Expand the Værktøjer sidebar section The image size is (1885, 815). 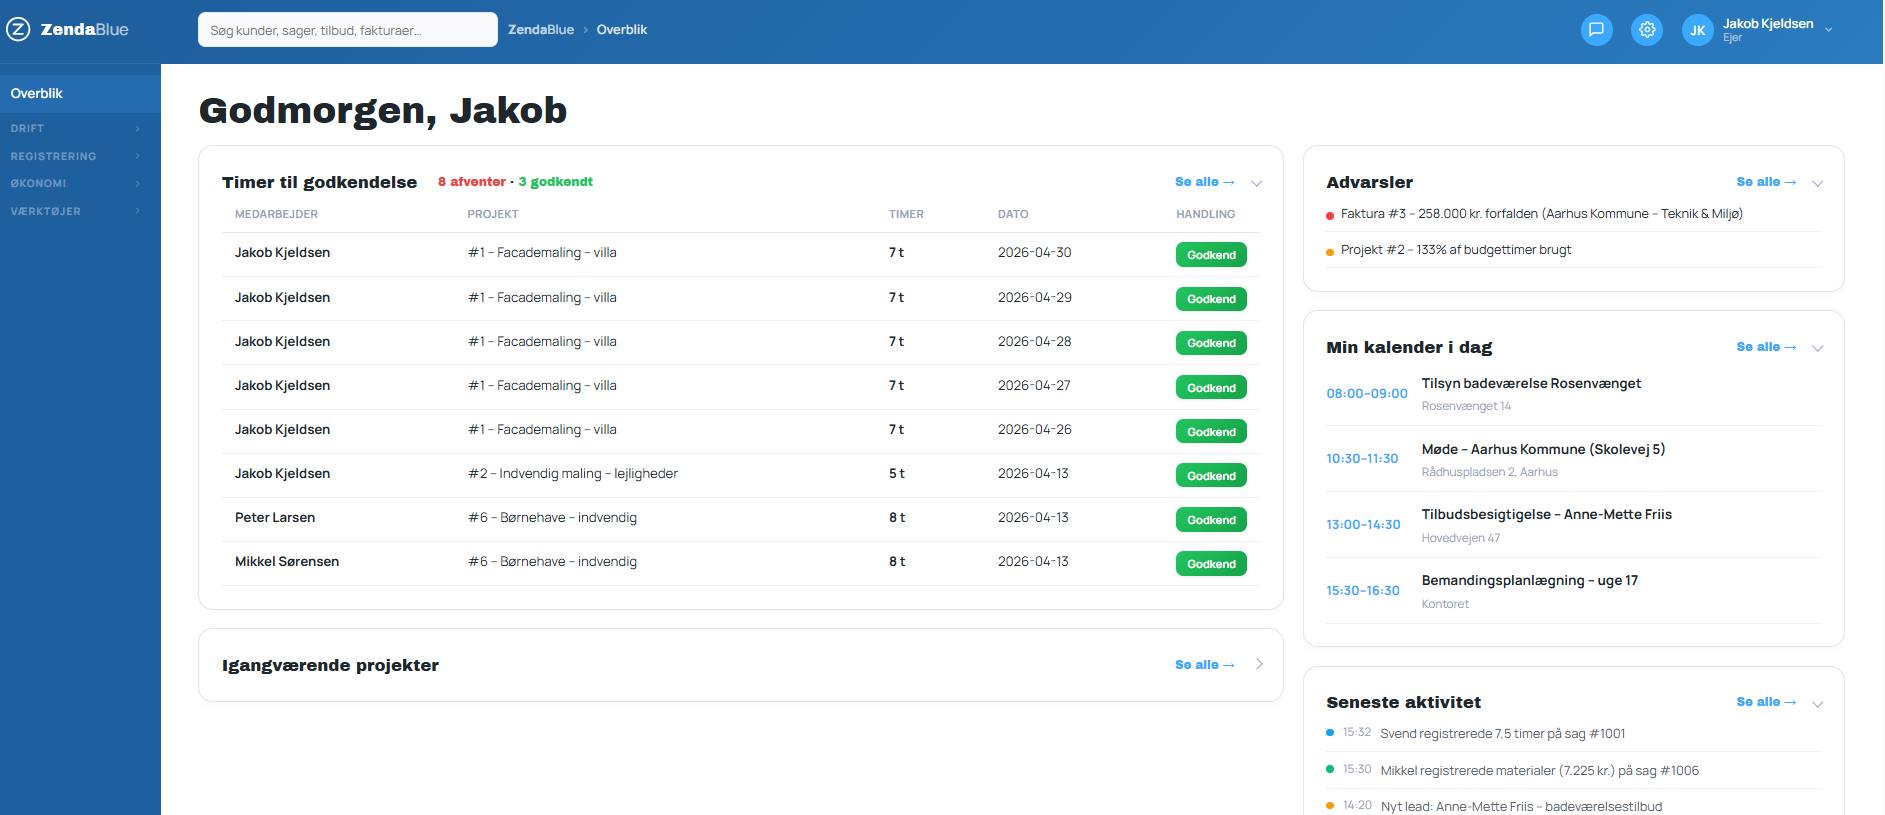point(75,211)
